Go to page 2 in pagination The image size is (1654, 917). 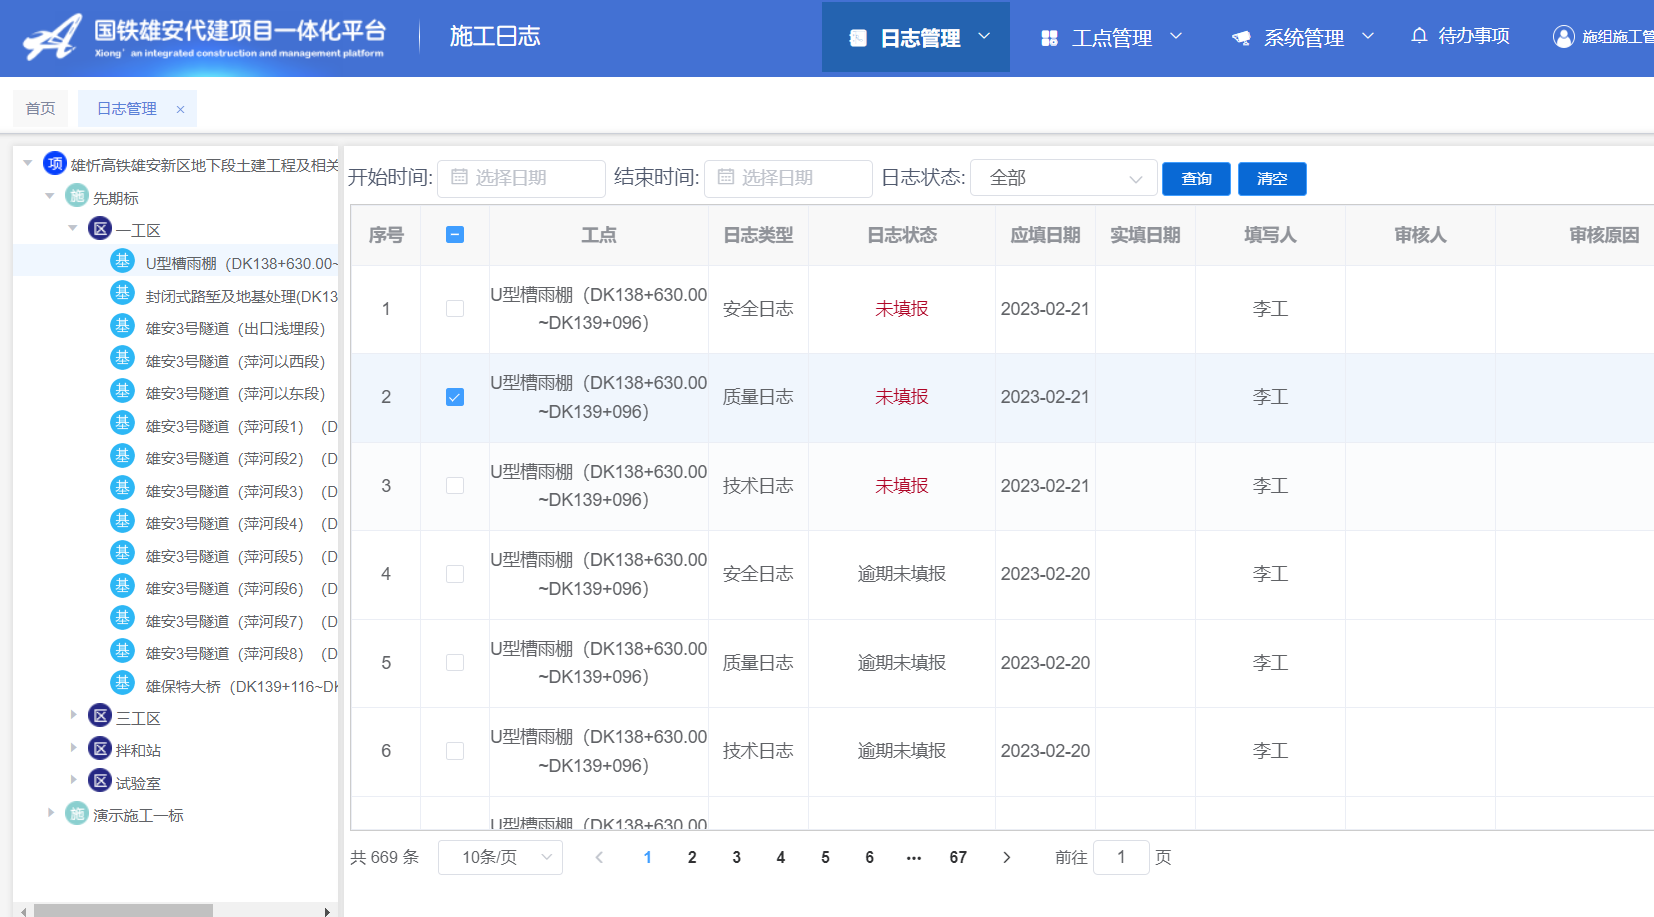[x=692, y=857]
